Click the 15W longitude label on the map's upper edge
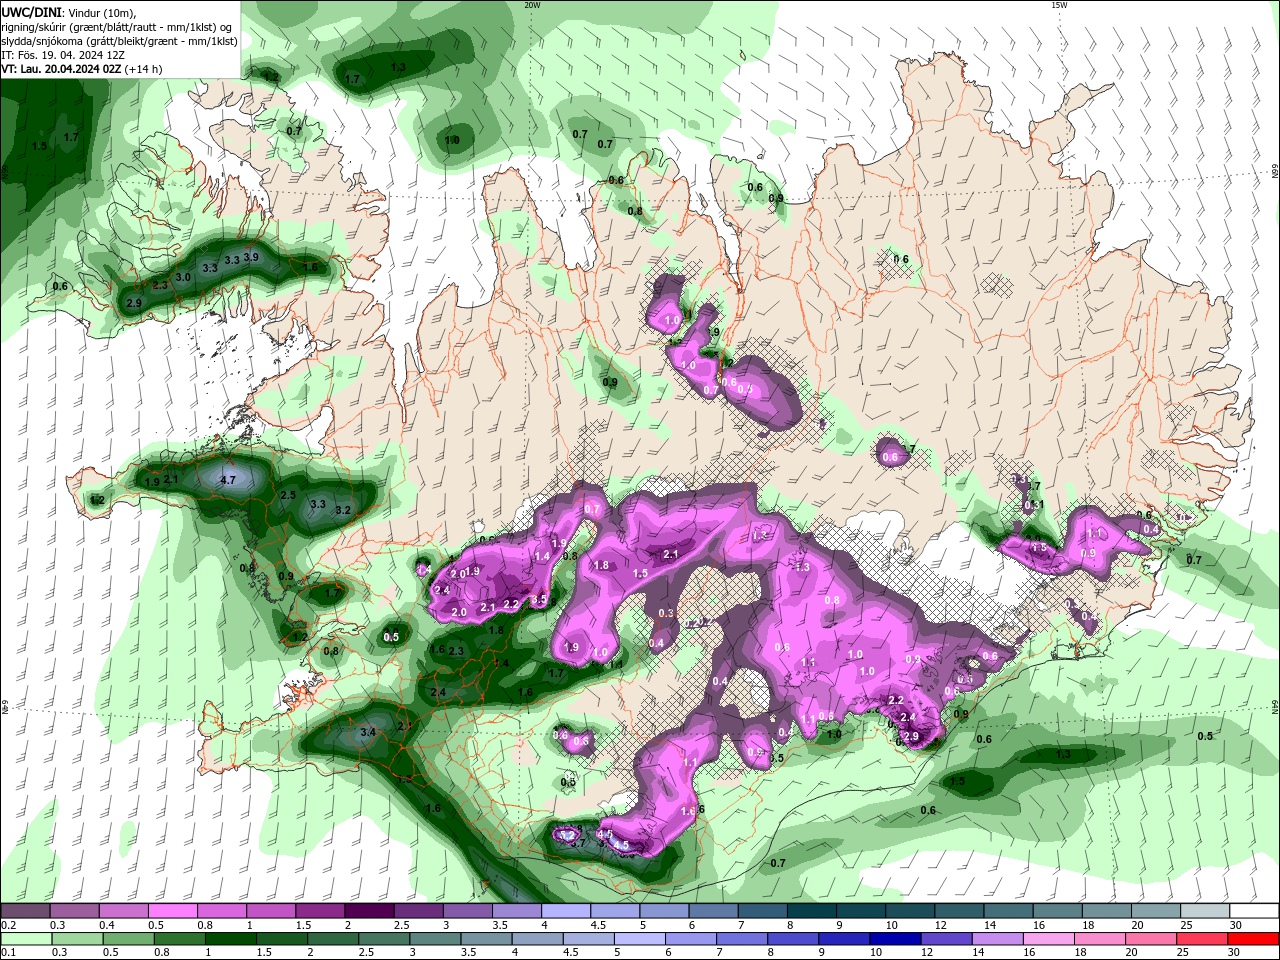The height and width of the screenshot is (960, 1280). pyautogui.click(x=1059, y=5)
